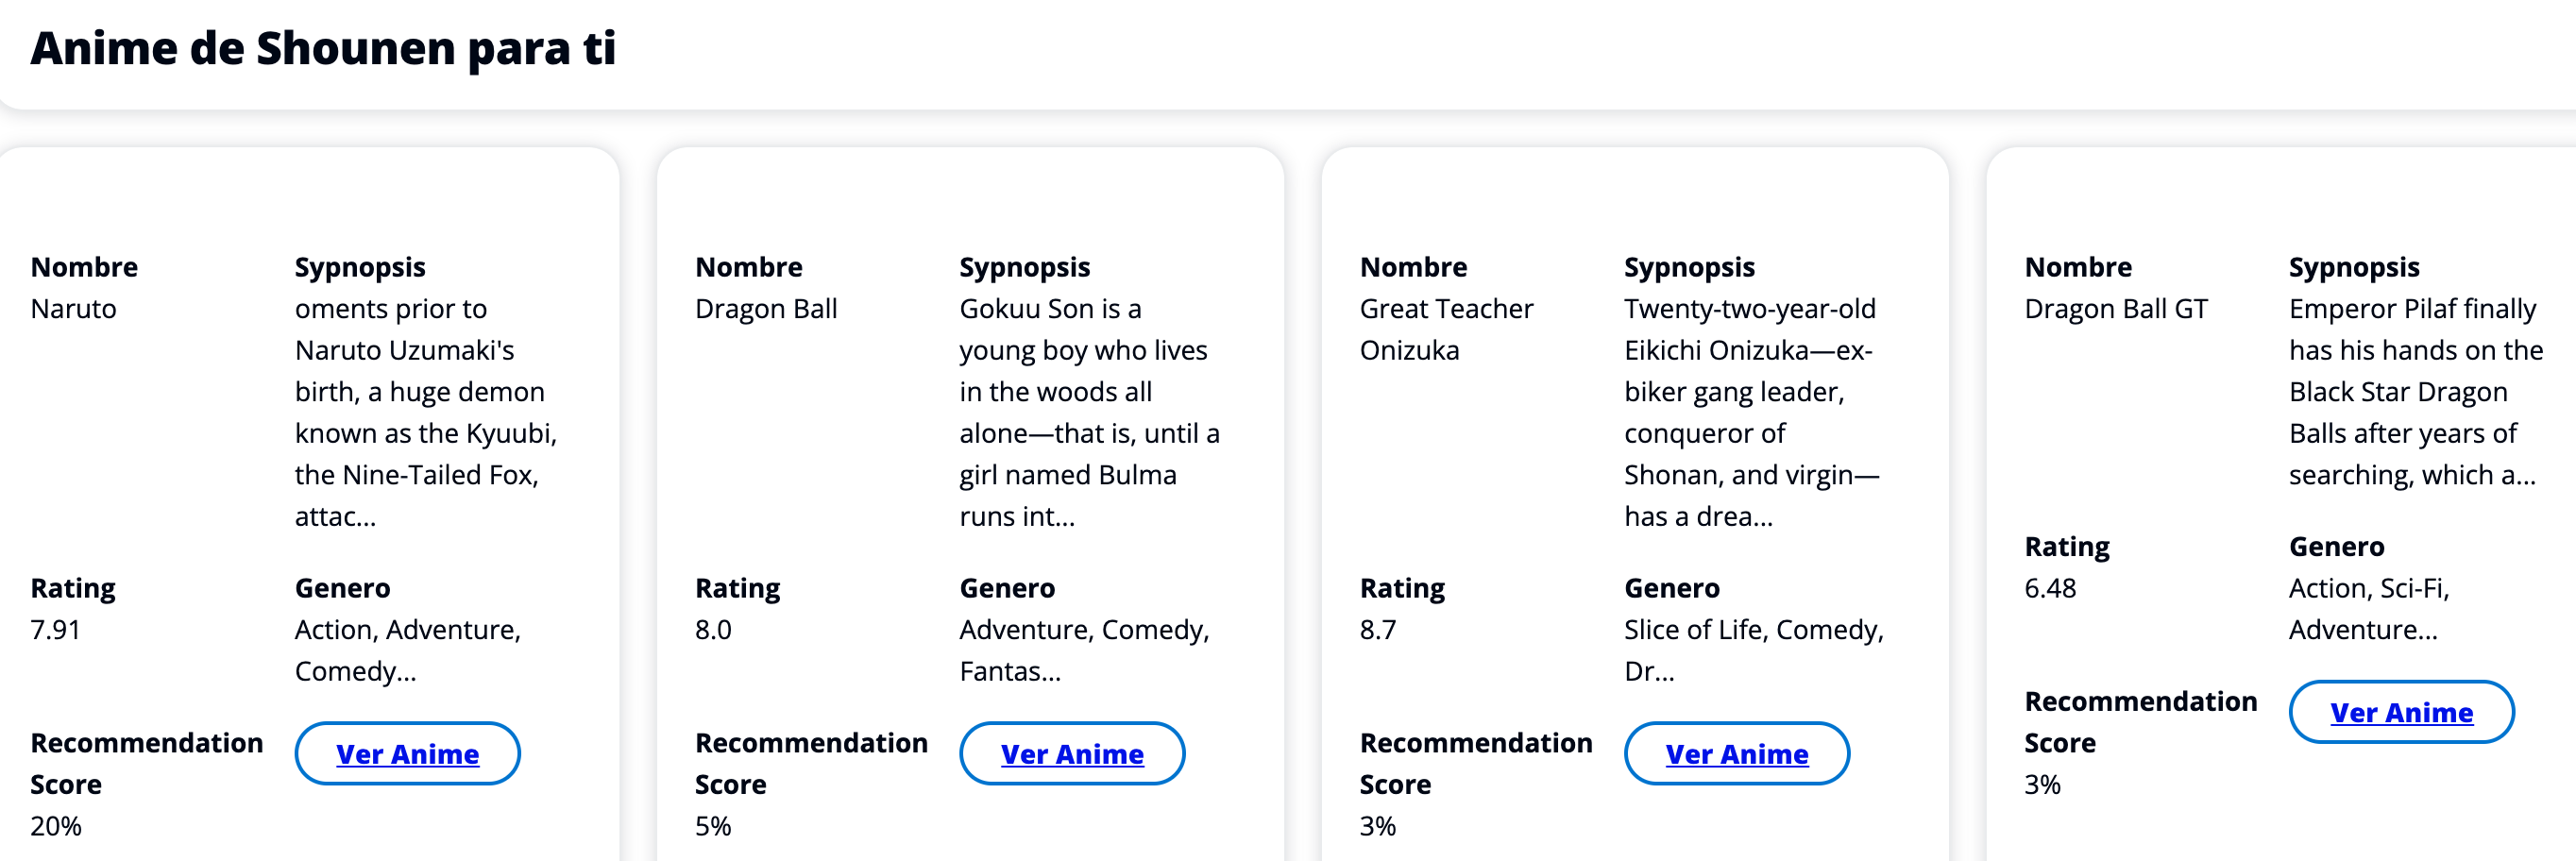2576x861 pixels.
Task: Click the Dragon Ball GT title
Action: click(2115, 309)
